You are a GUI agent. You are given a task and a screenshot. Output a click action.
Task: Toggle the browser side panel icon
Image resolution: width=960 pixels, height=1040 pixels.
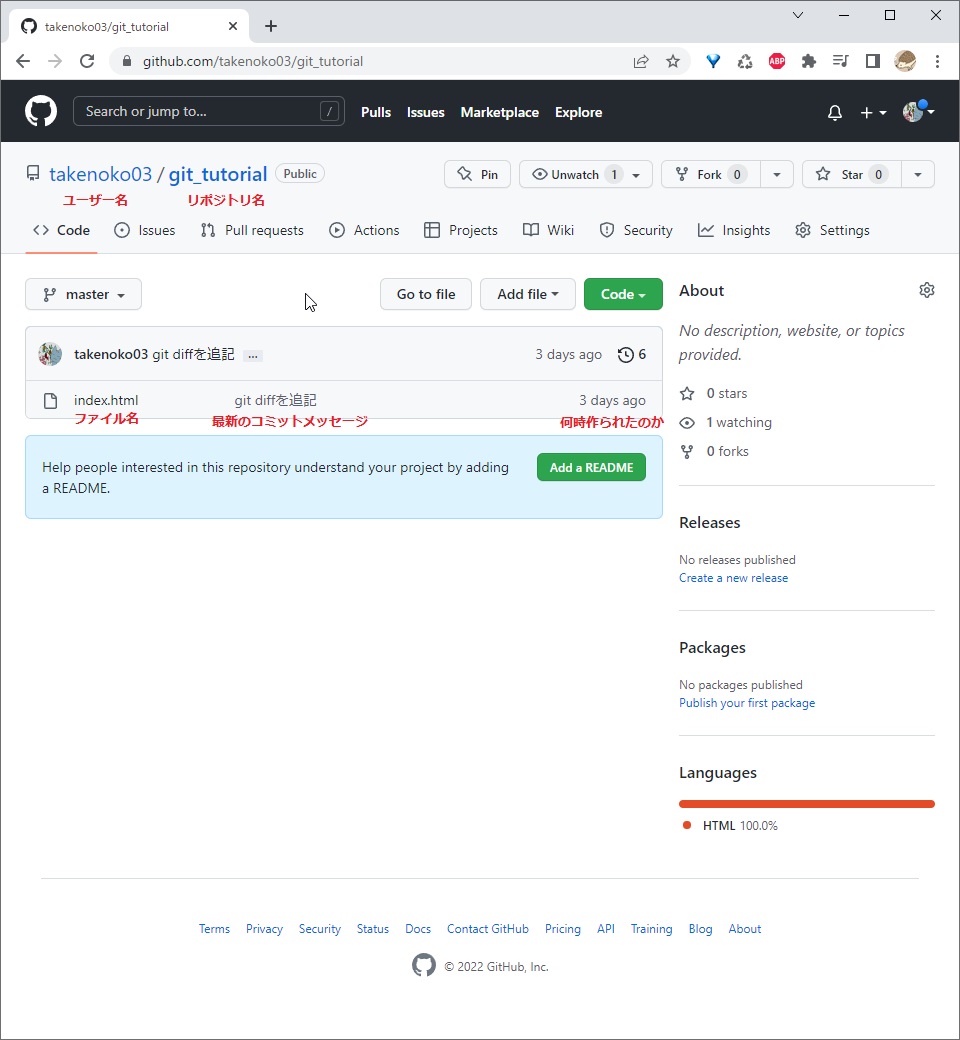[873, 61]
